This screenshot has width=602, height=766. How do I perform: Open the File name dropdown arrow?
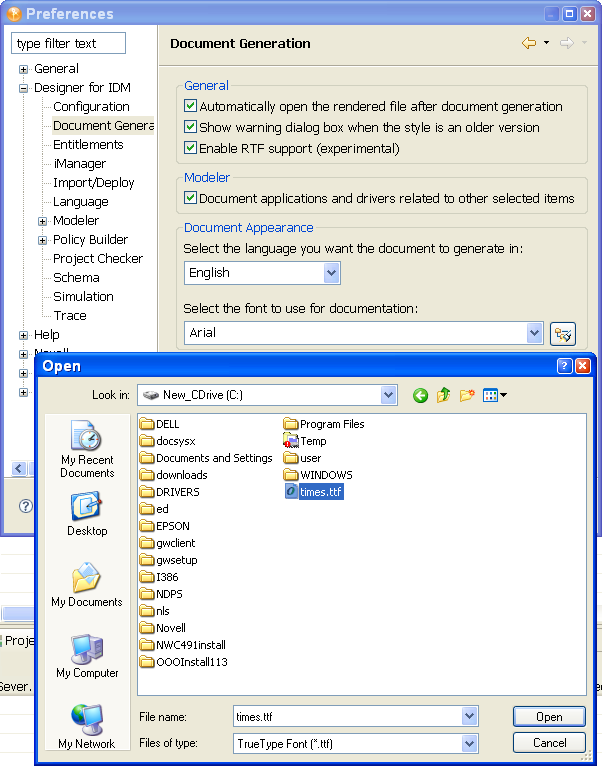[x=469, y=717]
